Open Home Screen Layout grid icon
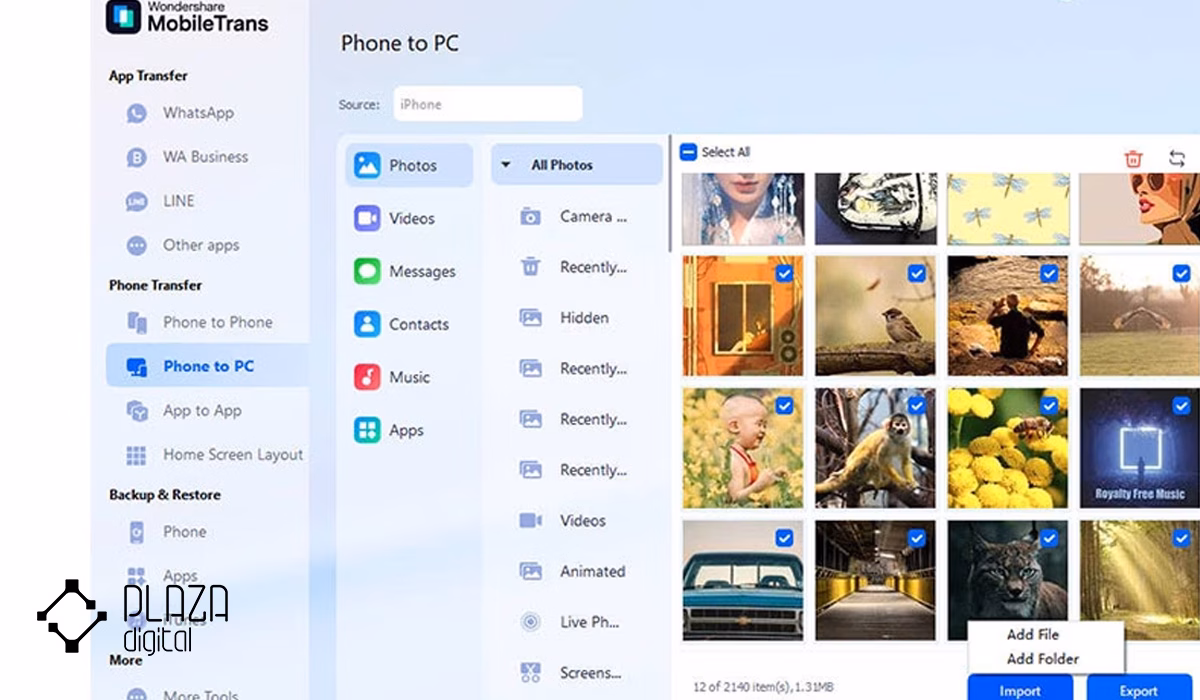 click(x=136, y=455)
